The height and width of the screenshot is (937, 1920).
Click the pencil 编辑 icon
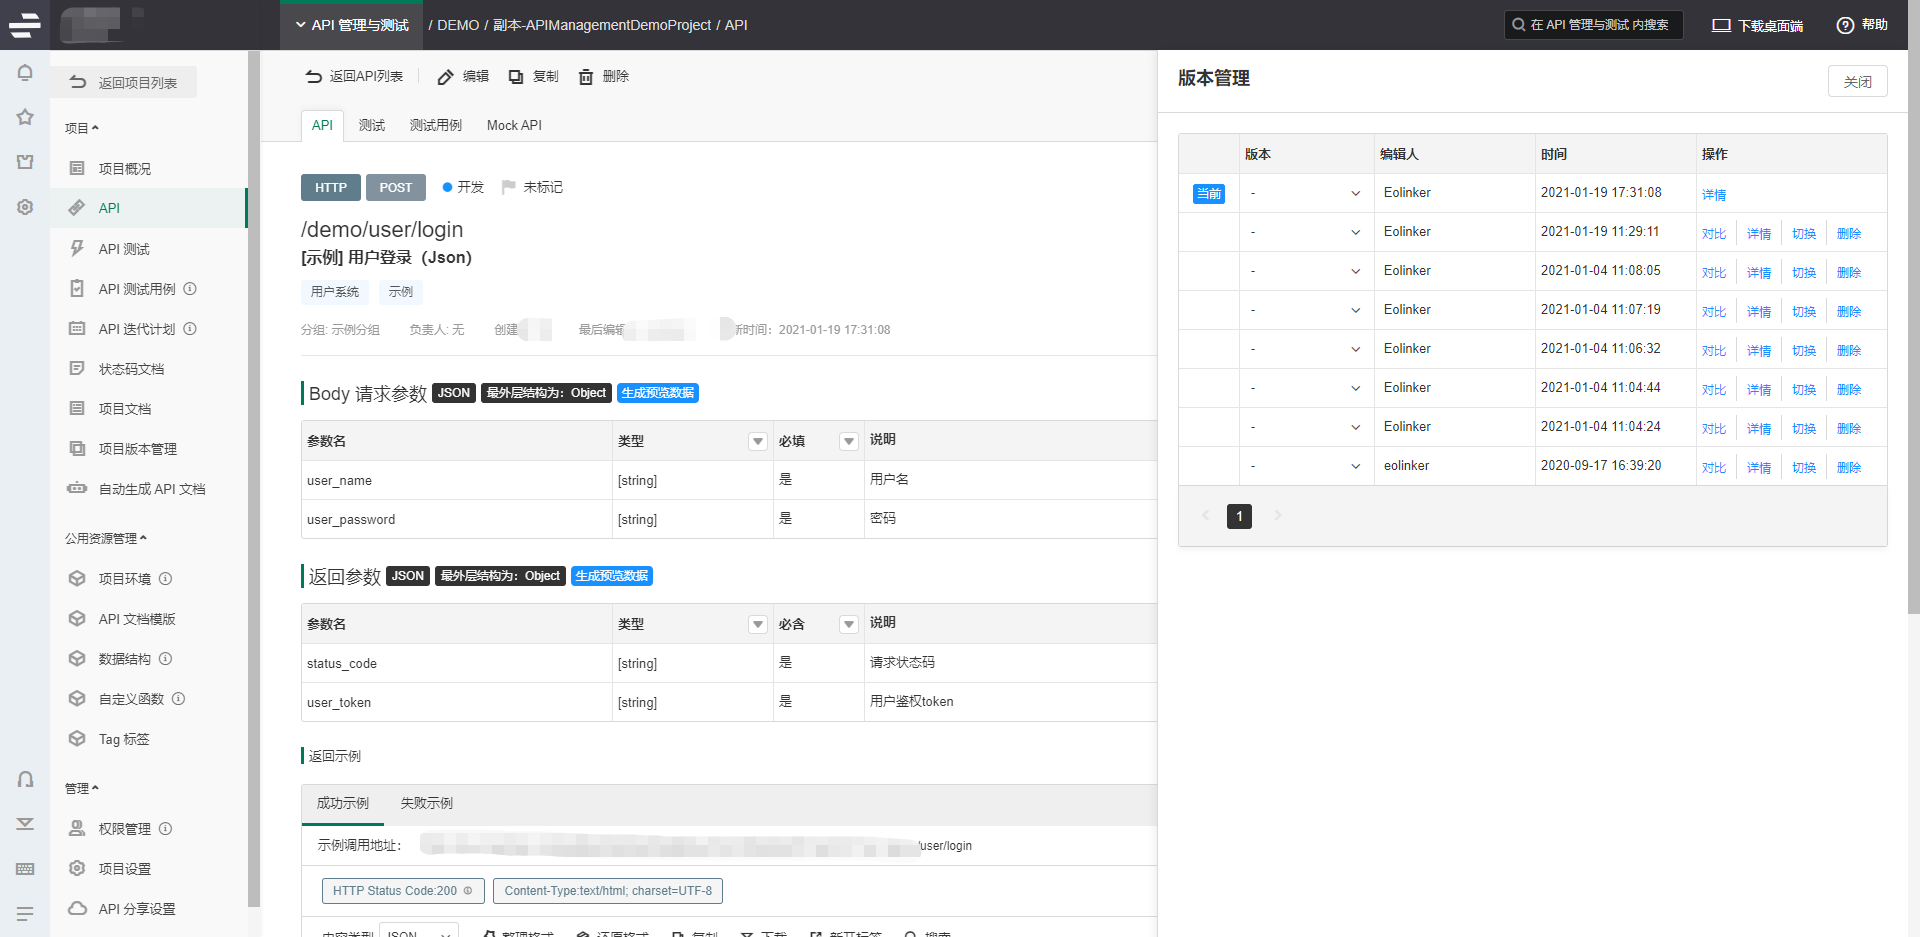click(446, 77)
